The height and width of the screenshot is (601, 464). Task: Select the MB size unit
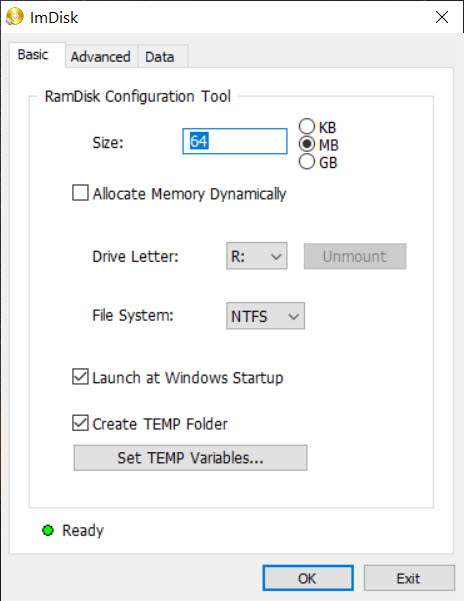pos(307,144)
